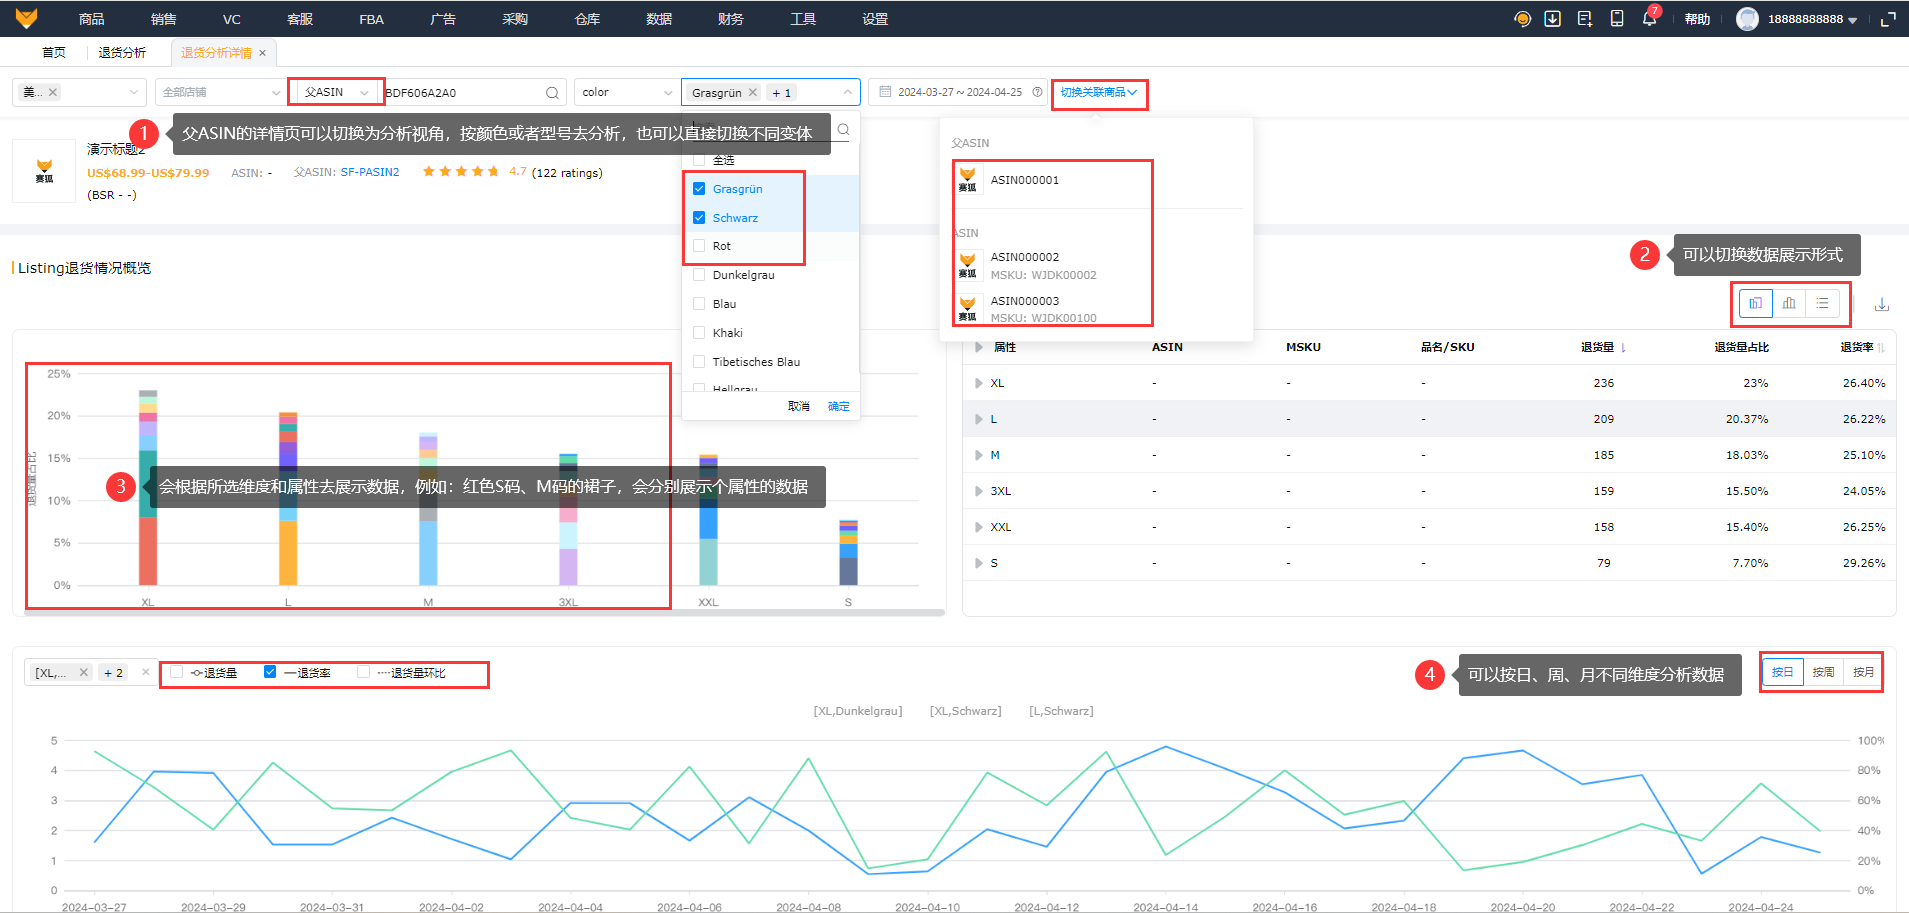Image resolution: width=1909 pixels, height=913 pixels.
Task: Check the Rot color option
Action: point(699,246)
